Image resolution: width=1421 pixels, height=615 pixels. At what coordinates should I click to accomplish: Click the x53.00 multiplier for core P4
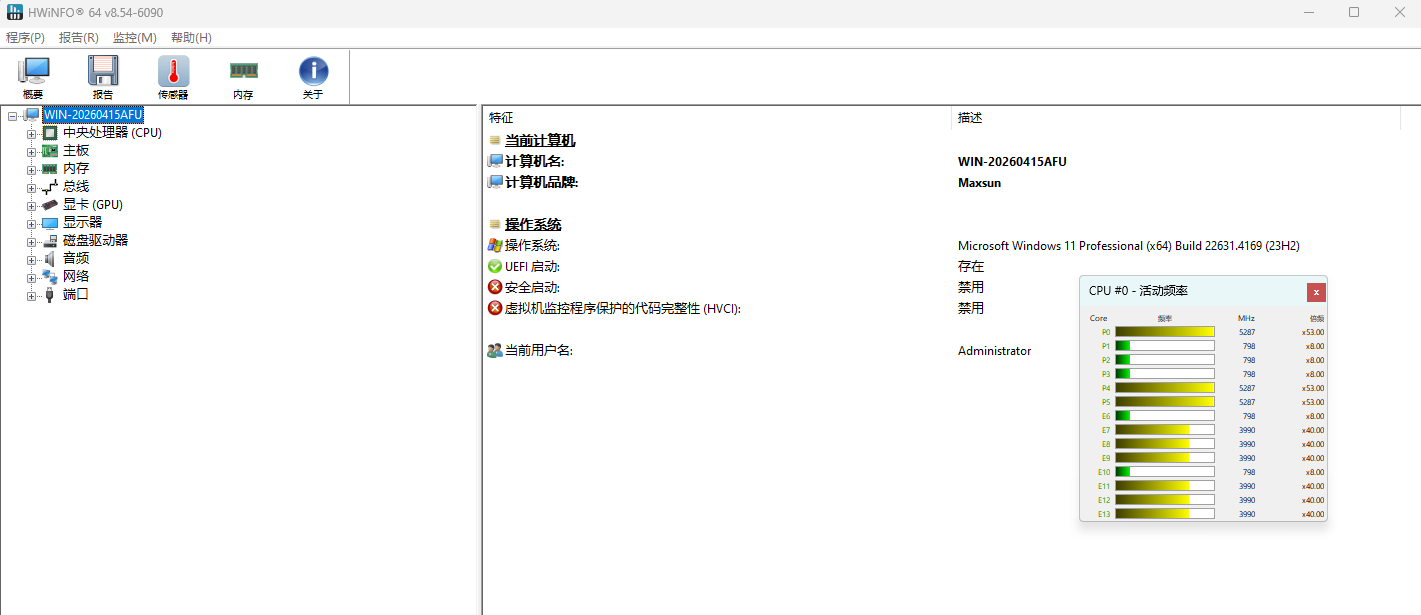1313,387
